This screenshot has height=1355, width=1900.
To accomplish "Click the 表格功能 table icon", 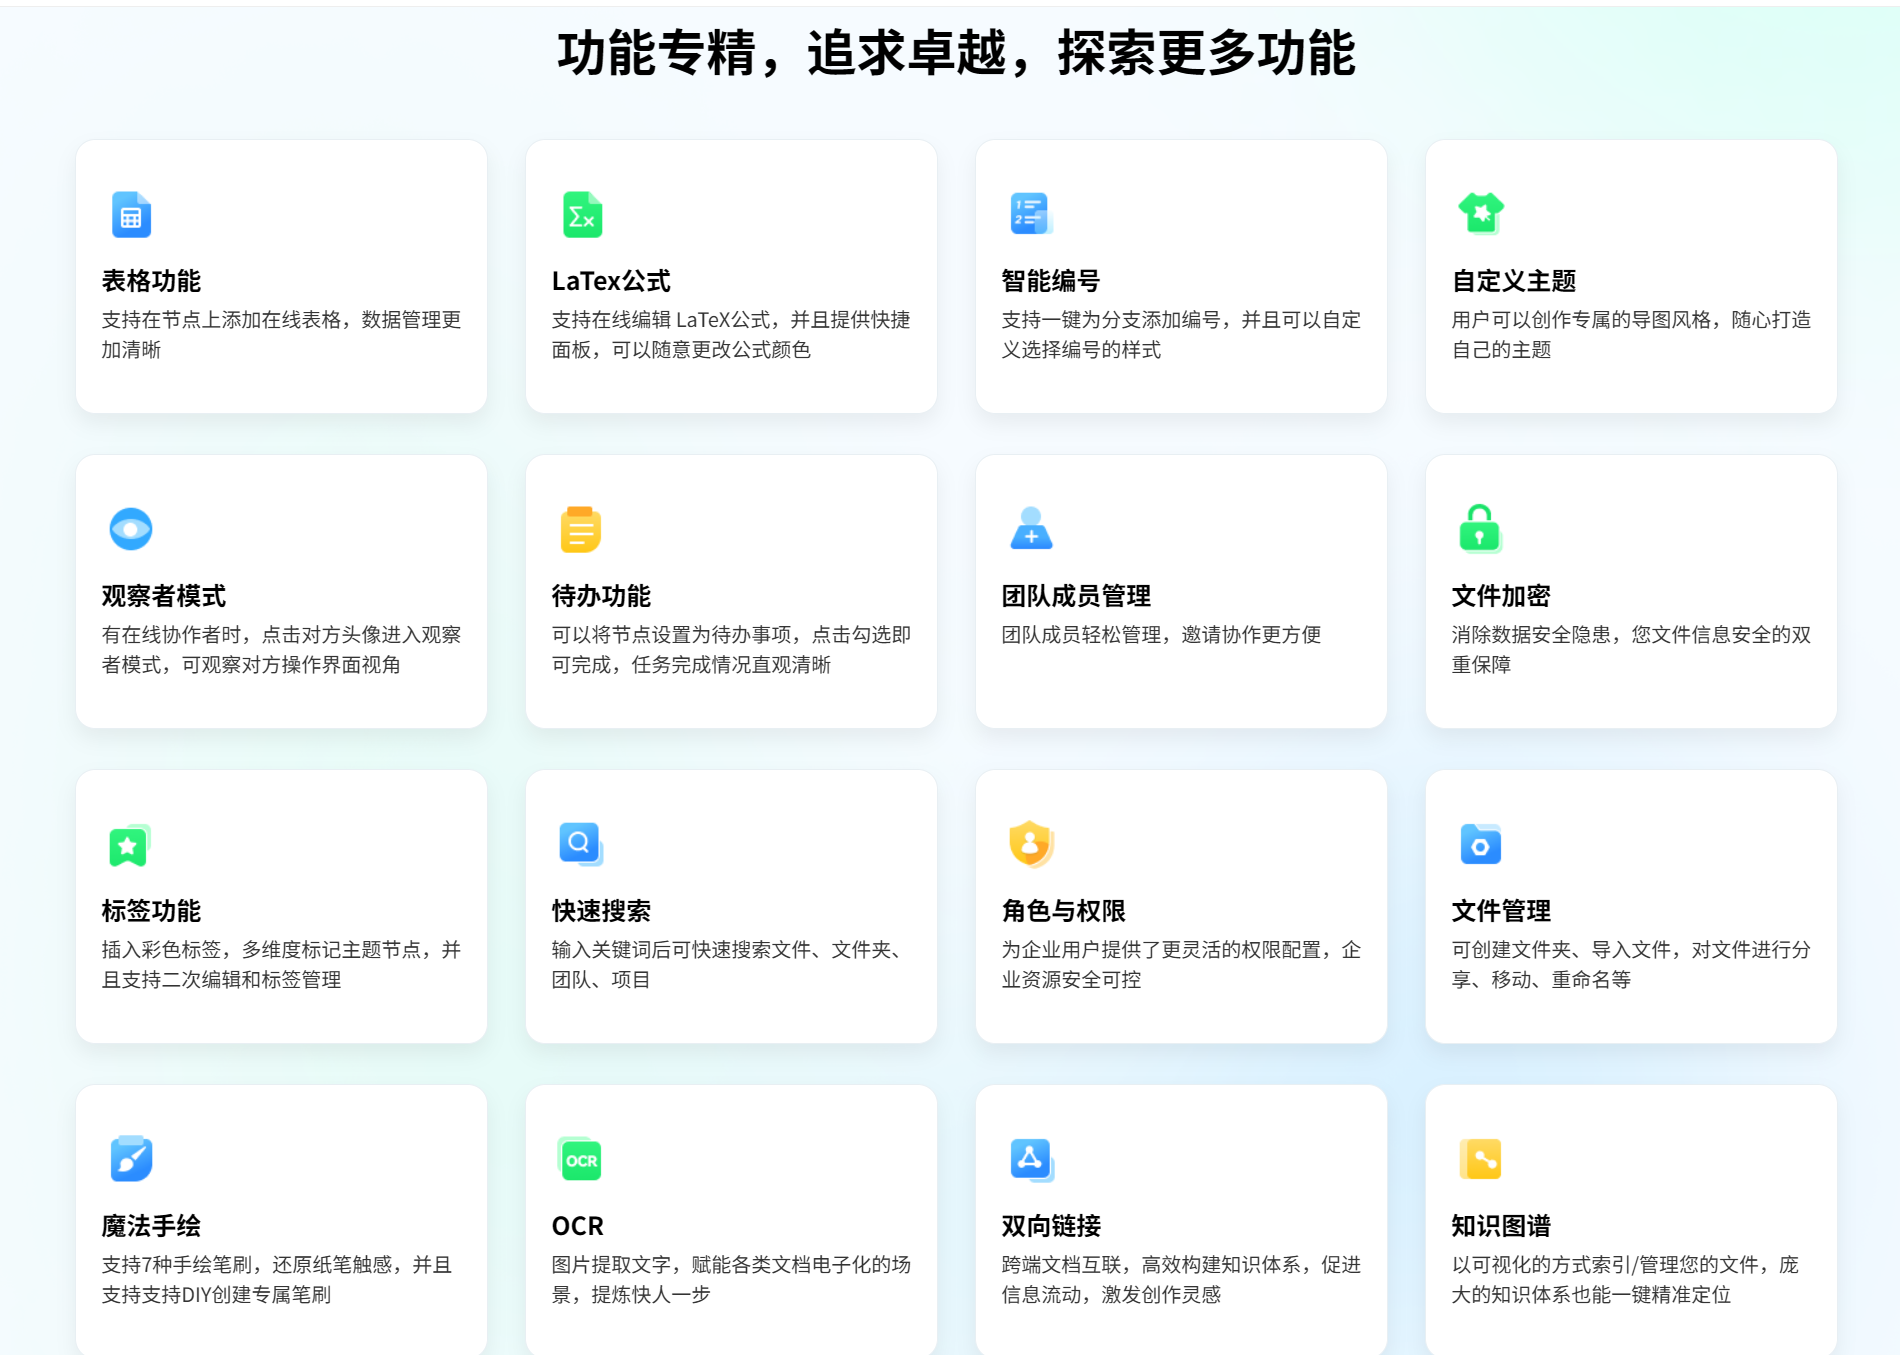I will coord(131,214).
